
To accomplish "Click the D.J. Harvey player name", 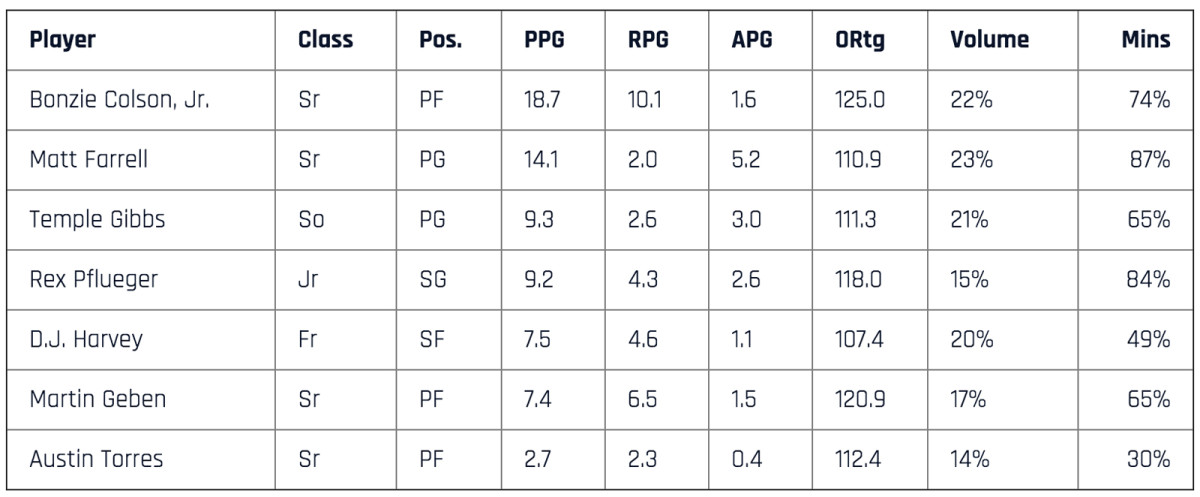I will [x=86, y=340].
